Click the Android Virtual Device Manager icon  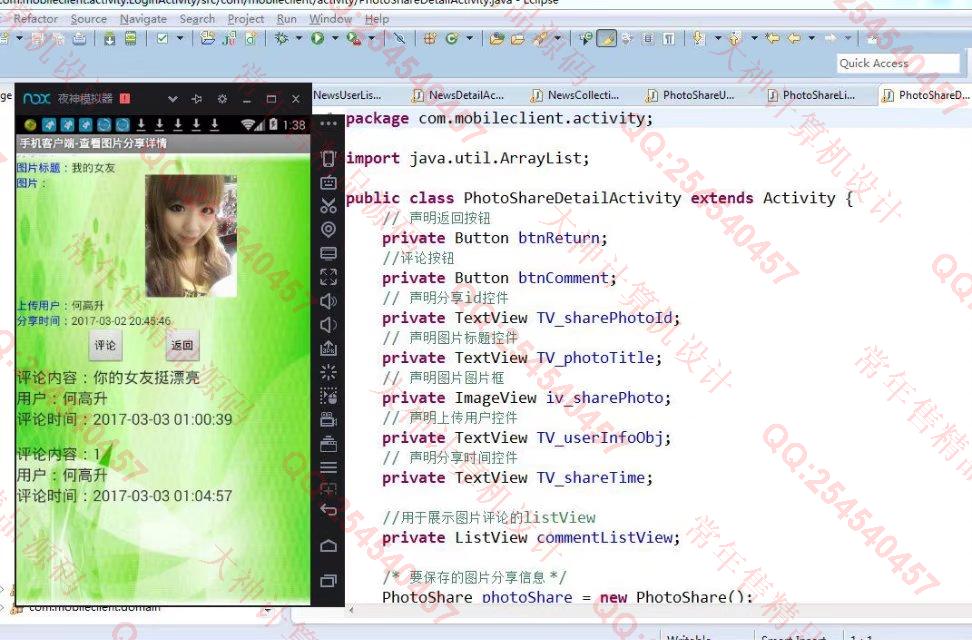[130, 39]
